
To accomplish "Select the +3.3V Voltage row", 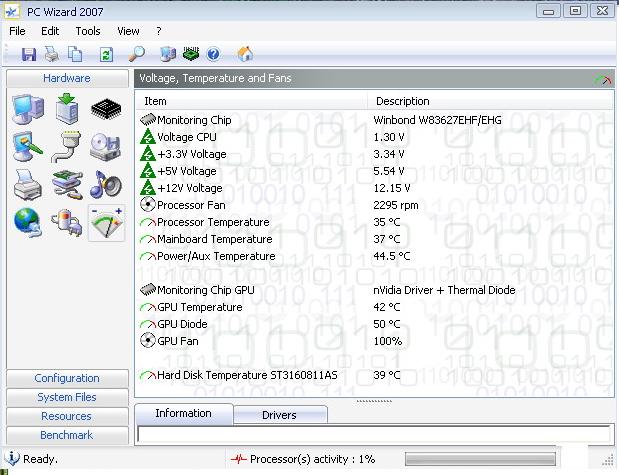I will [x=374, y=154].
